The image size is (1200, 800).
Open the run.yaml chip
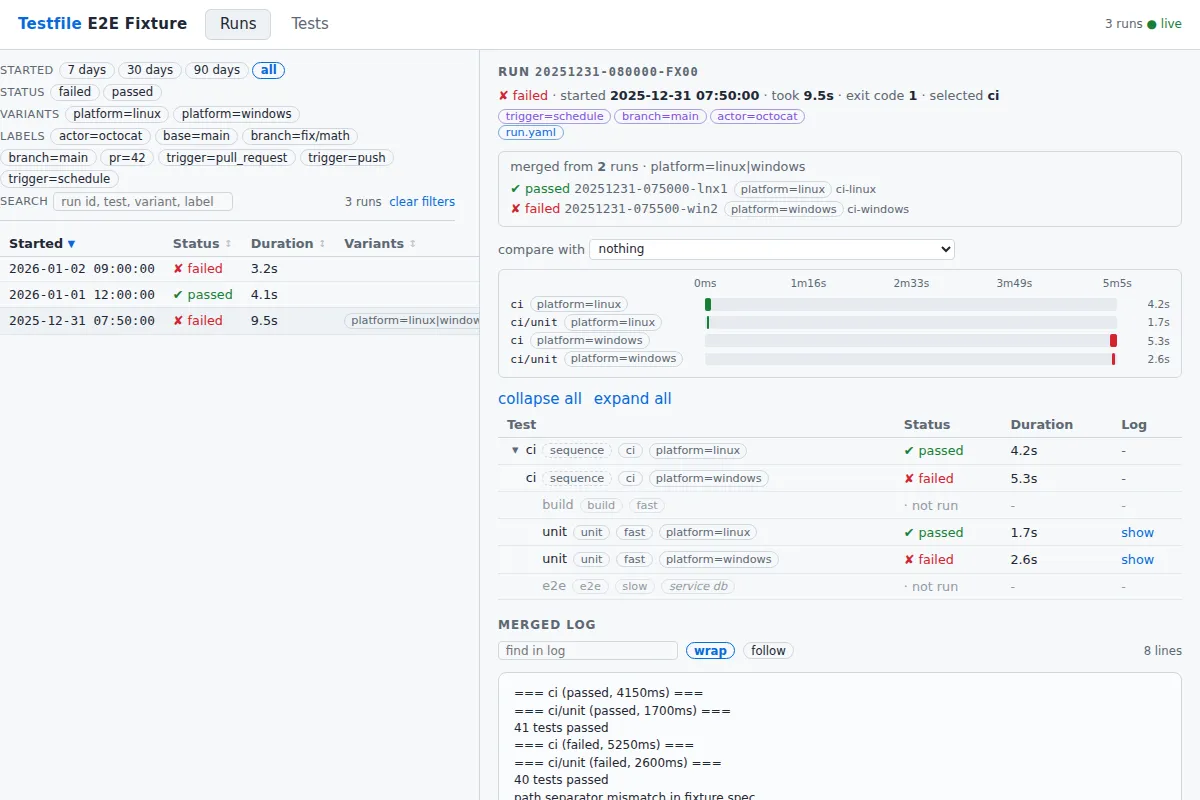point(531,132)
